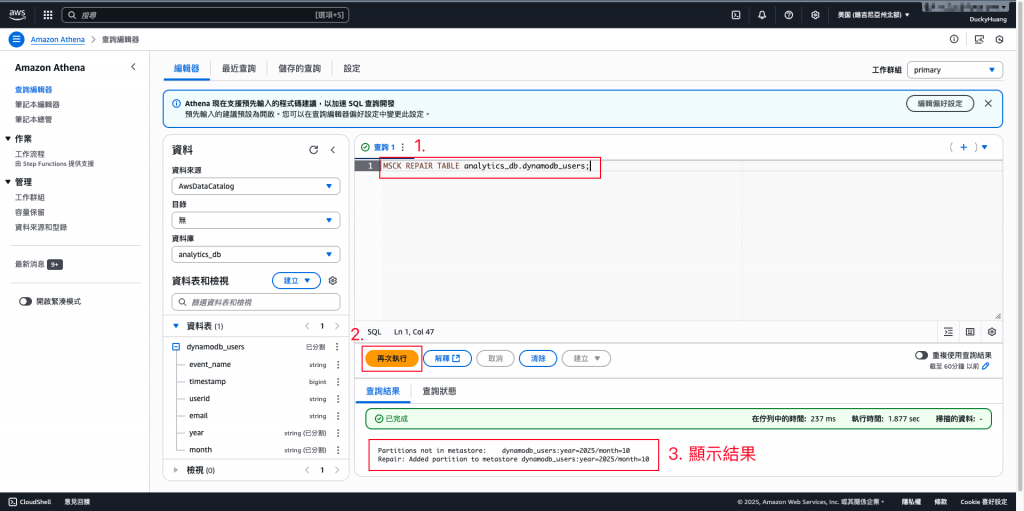Open the analytics_db database dropdown
1024x511 pixels.
[x=255, y=254]
